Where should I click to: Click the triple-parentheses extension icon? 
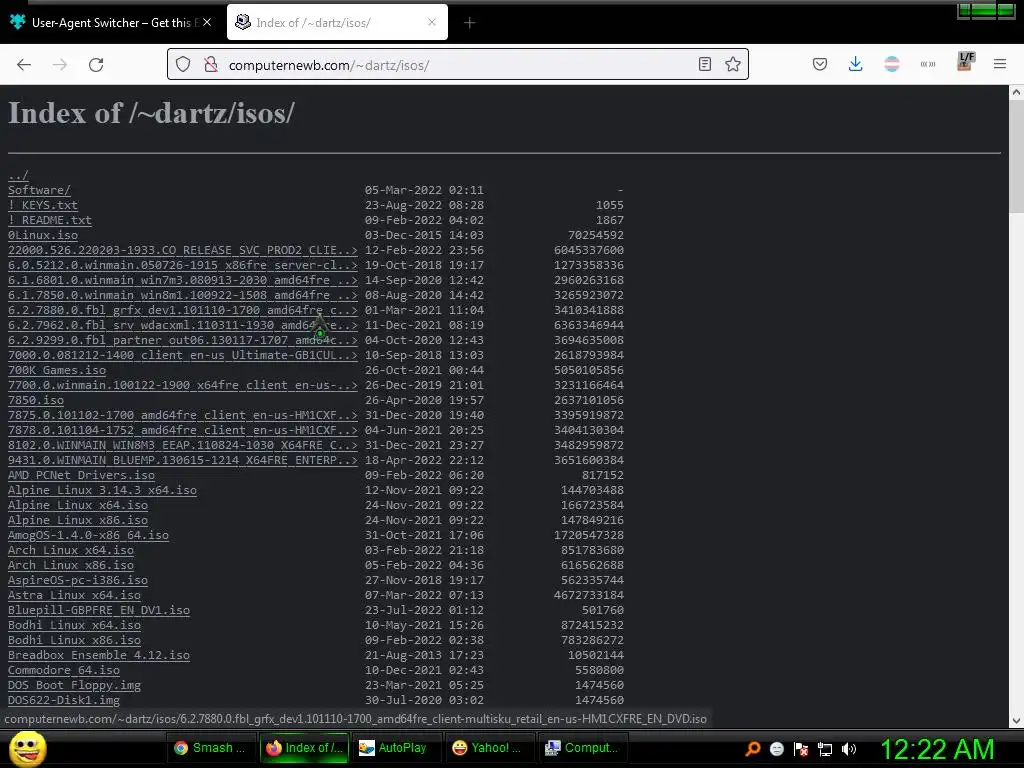click(927, 64)
